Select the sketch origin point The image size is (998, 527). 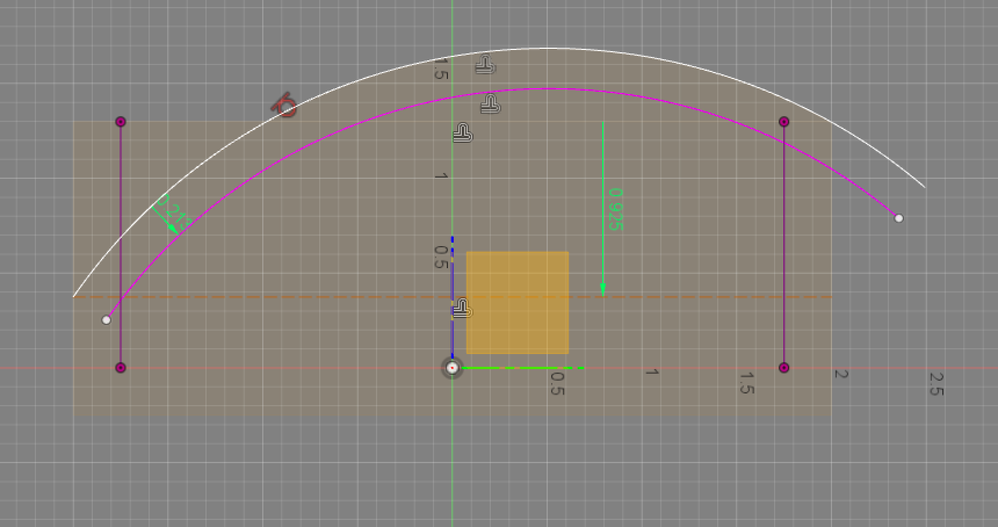tap(452, 368)
